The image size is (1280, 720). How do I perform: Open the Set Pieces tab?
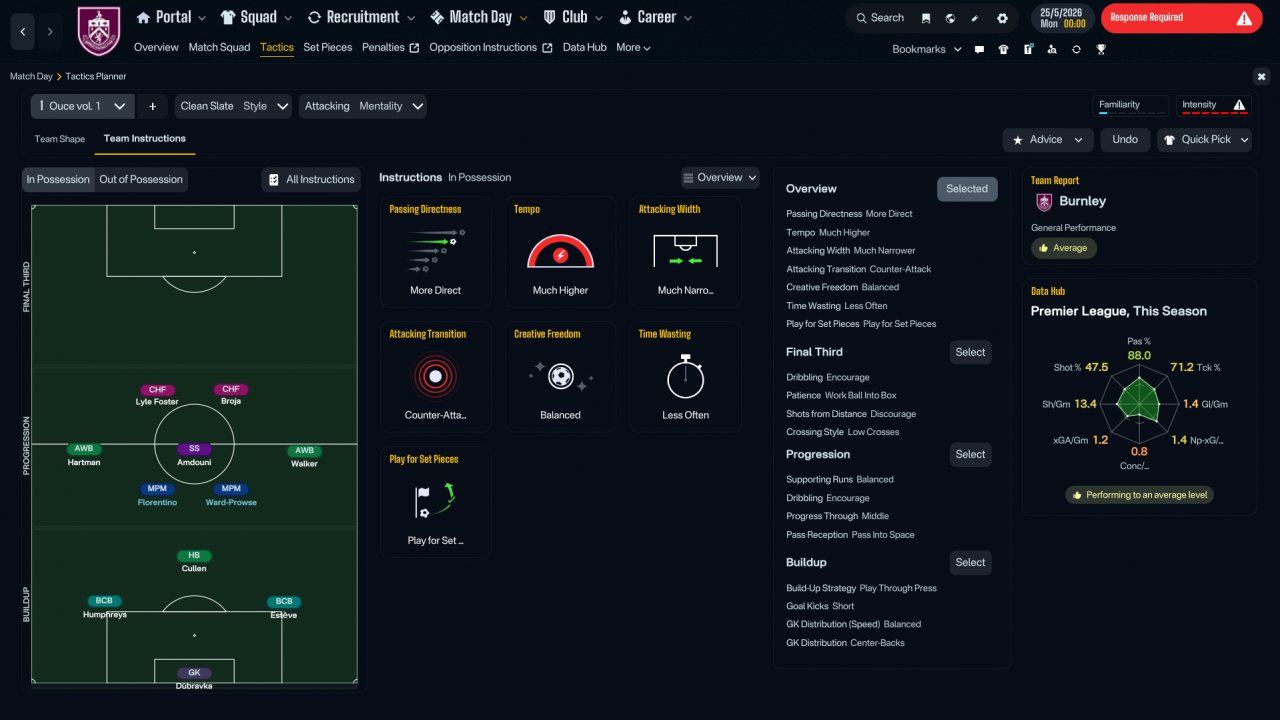point(328,47)
